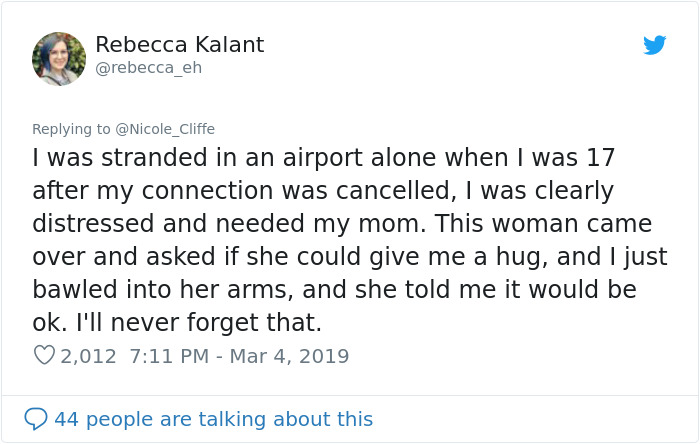Image resolution: width=700 pixels, height=444 pixels.
Task: Click the "Replying to" label
Action: click(x=72, y=129)
